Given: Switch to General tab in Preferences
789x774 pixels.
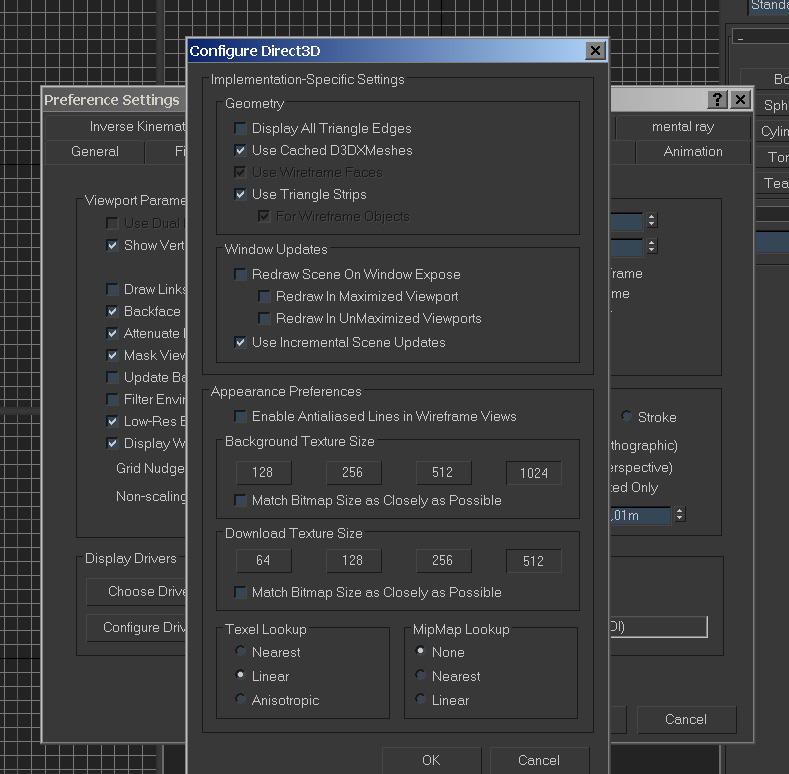Looking at the screenshot, I should pos(95,151).
